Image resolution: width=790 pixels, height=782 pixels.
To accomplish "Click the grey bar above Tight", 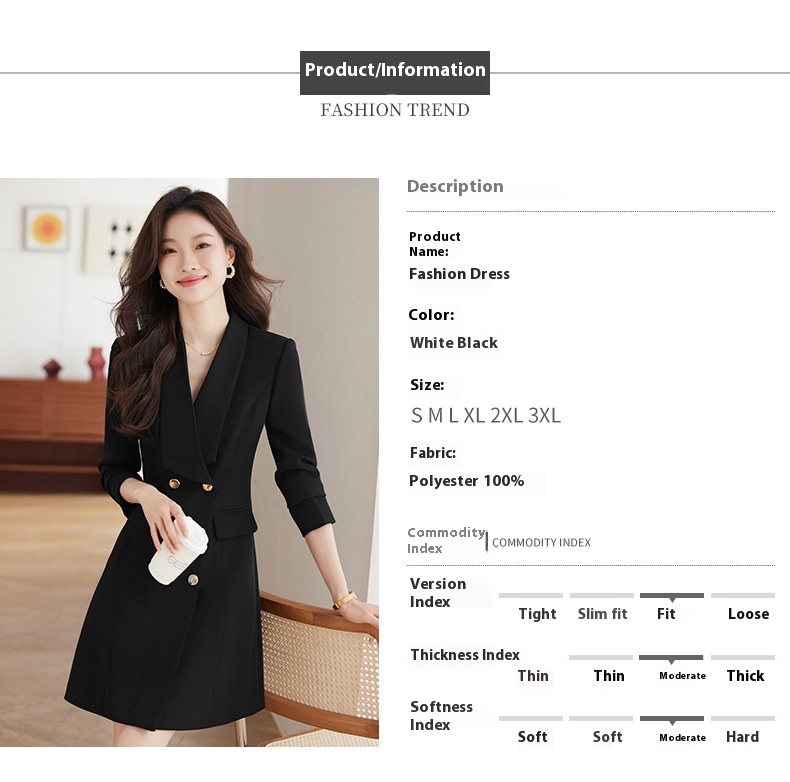I will coord(531,596).
